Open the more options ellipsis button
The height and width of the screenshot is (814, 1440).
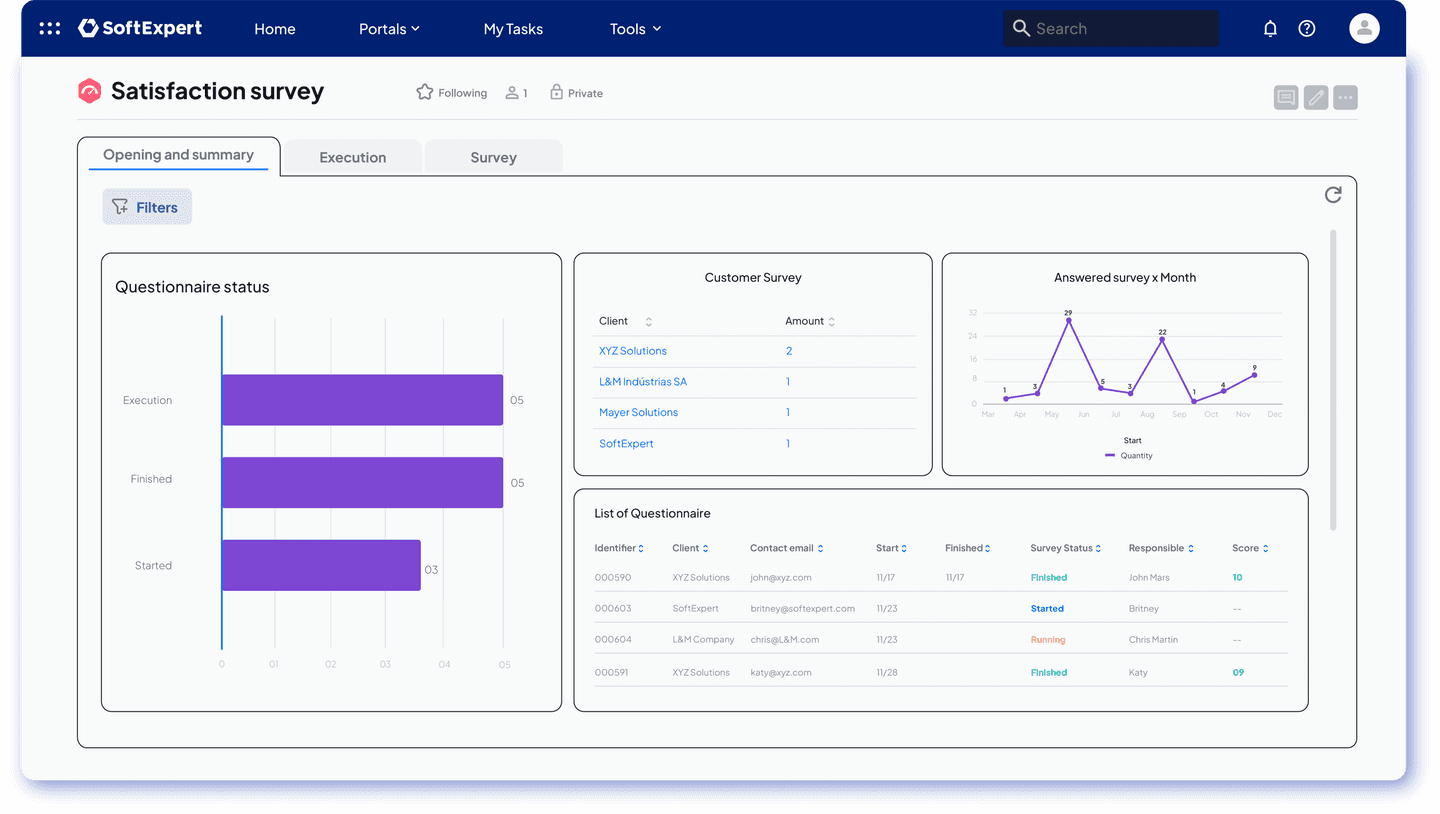[1345, 97]
